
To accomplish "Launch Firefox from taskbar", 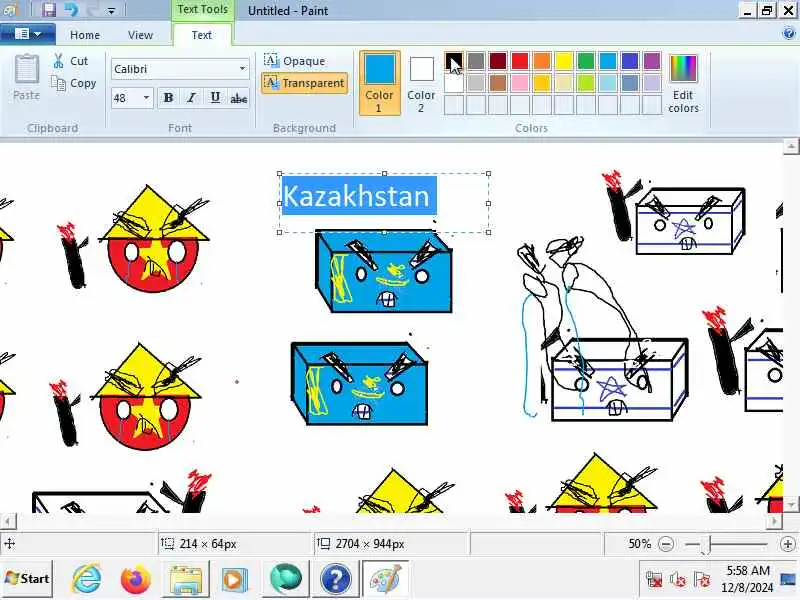I will point(135,579).
